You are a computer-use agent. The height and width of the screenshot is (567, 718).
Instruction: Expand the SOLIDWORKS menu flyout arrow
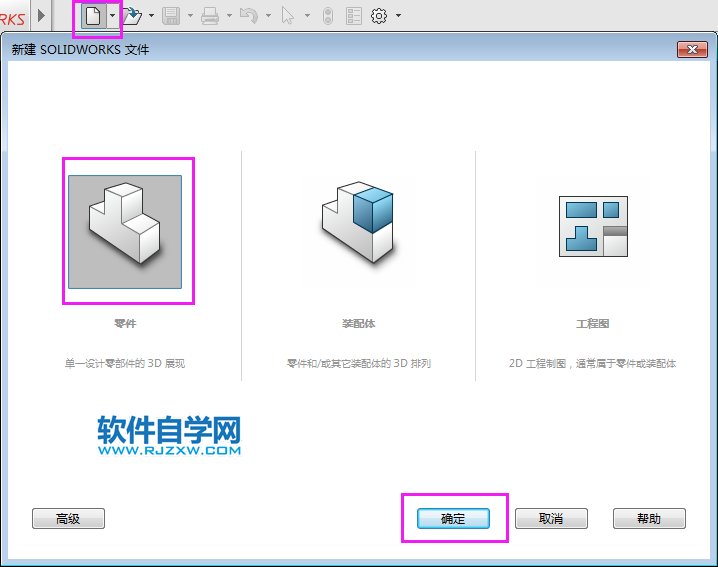(41, 16)
